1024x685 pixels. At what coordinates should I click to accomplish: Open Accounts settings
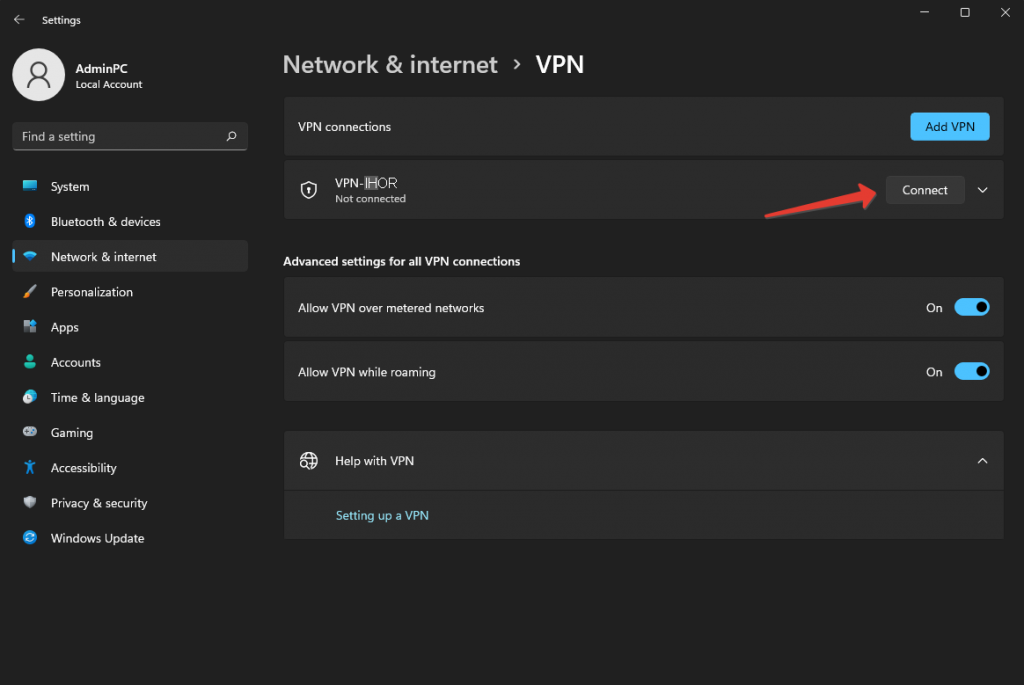75,362
